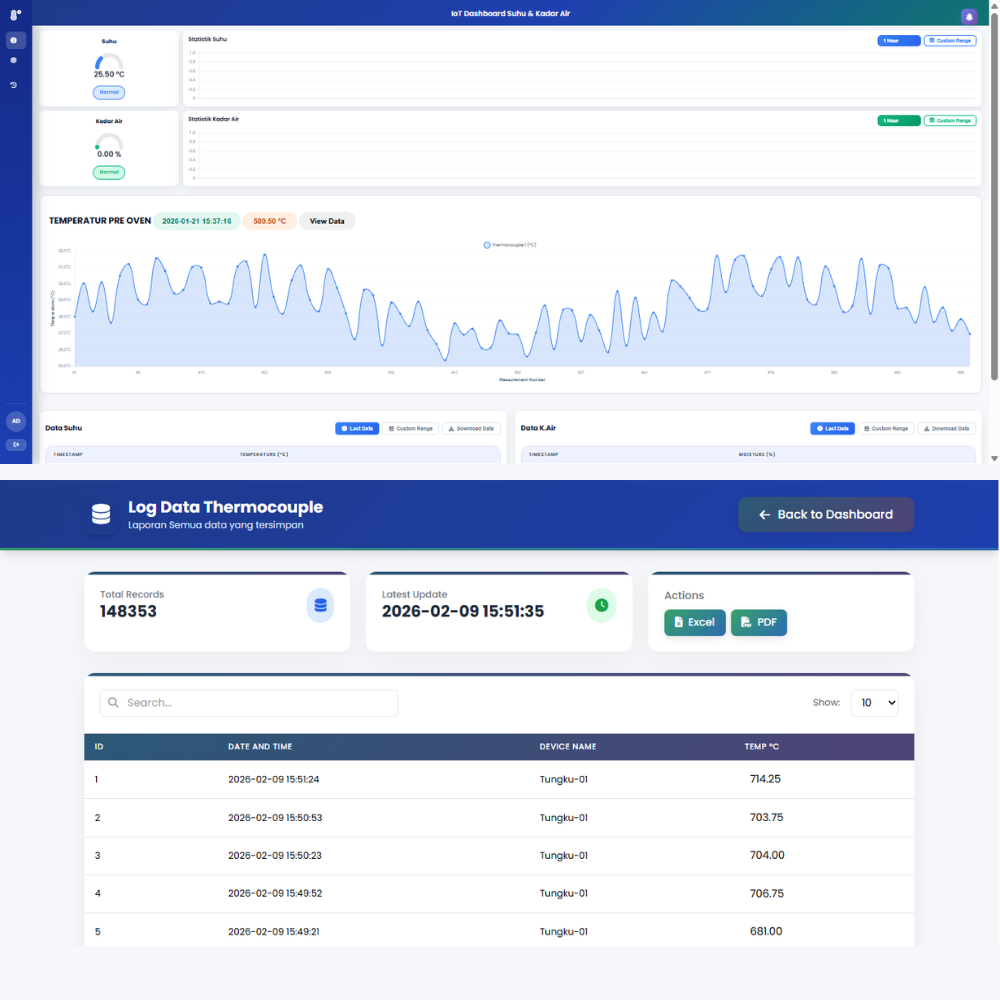The height and width of the screenshot is (1000, 1000).
Task: Click the logout icon in the sidebar
Action: pyautogui.click(x=16, y=445)
